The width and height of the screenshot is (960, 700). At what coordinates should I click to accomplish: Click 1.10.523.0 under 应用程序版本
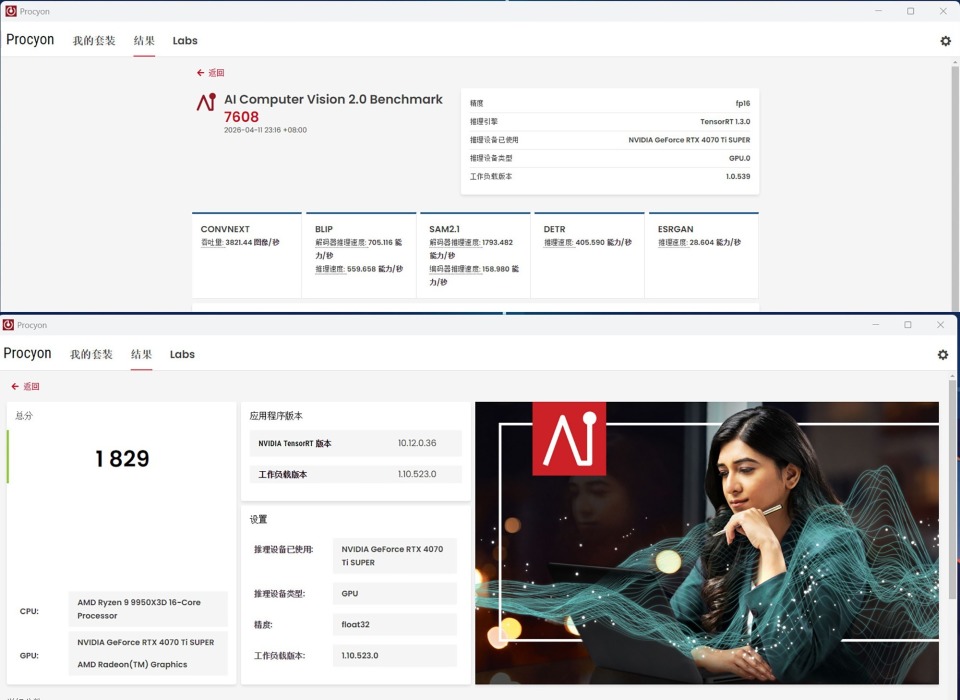[x=417, y=474]
